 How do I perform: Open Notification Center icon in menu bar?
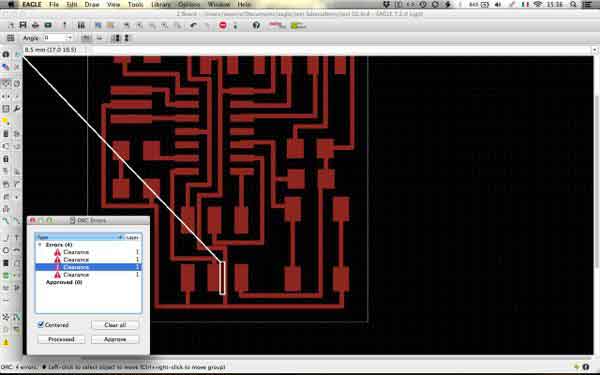[588, 4]
